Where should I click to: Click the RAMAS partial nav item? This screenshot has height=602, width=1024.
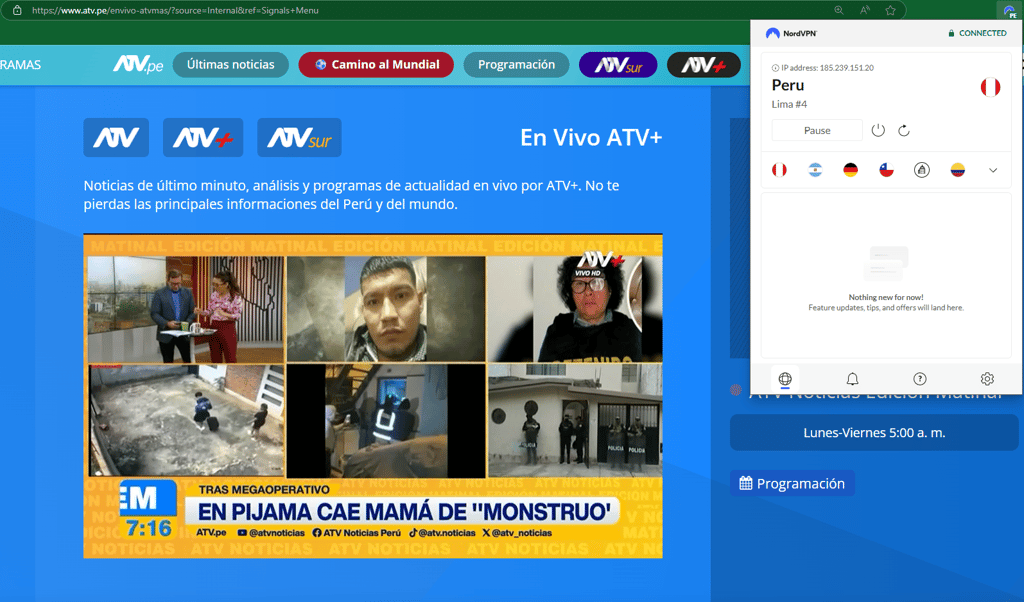click(x=20, y=65)
